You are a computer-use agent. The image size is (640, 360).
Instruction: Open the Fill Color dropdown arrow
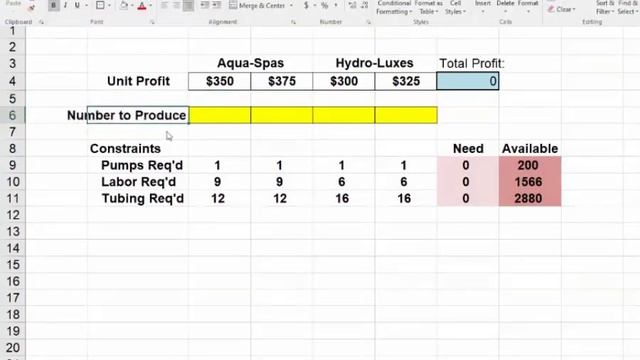point(132,5)
